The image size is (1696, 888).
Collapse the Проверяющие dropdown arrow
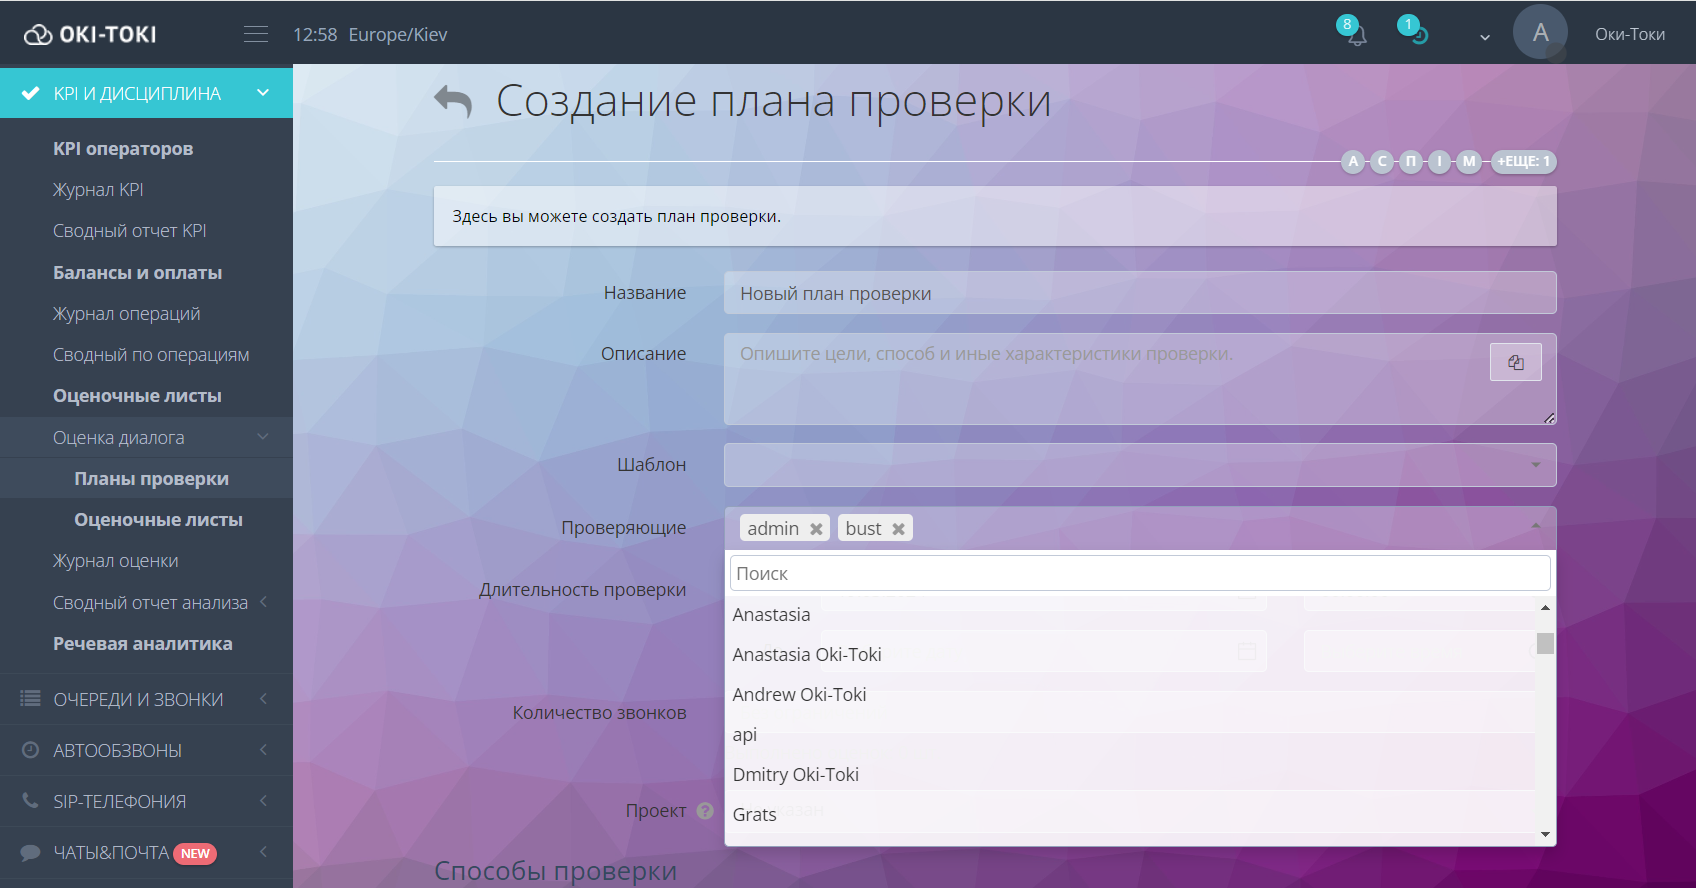point(1536,526)
